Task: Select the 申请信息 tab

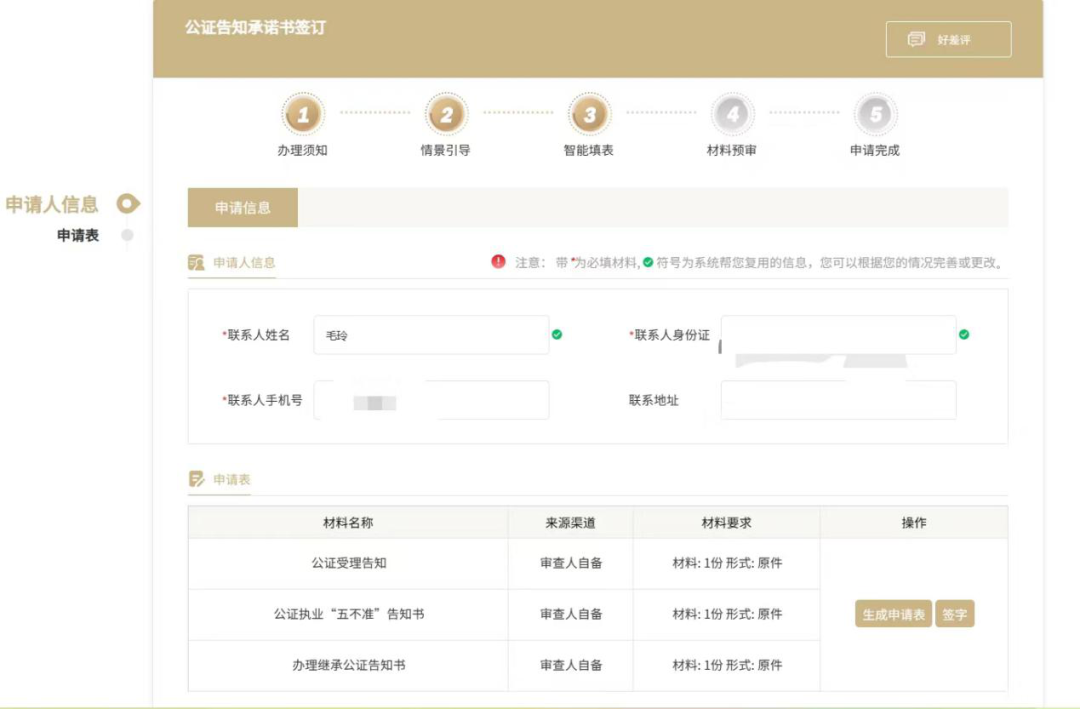Action: (243, 208)
